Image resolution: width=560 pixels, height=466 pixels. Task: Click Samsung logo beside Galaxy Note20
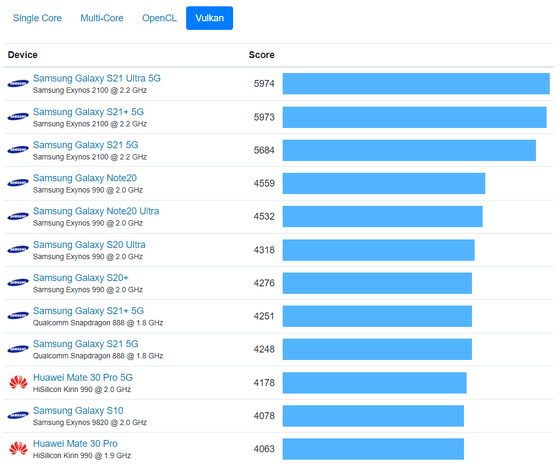click(x=18, y=183)
